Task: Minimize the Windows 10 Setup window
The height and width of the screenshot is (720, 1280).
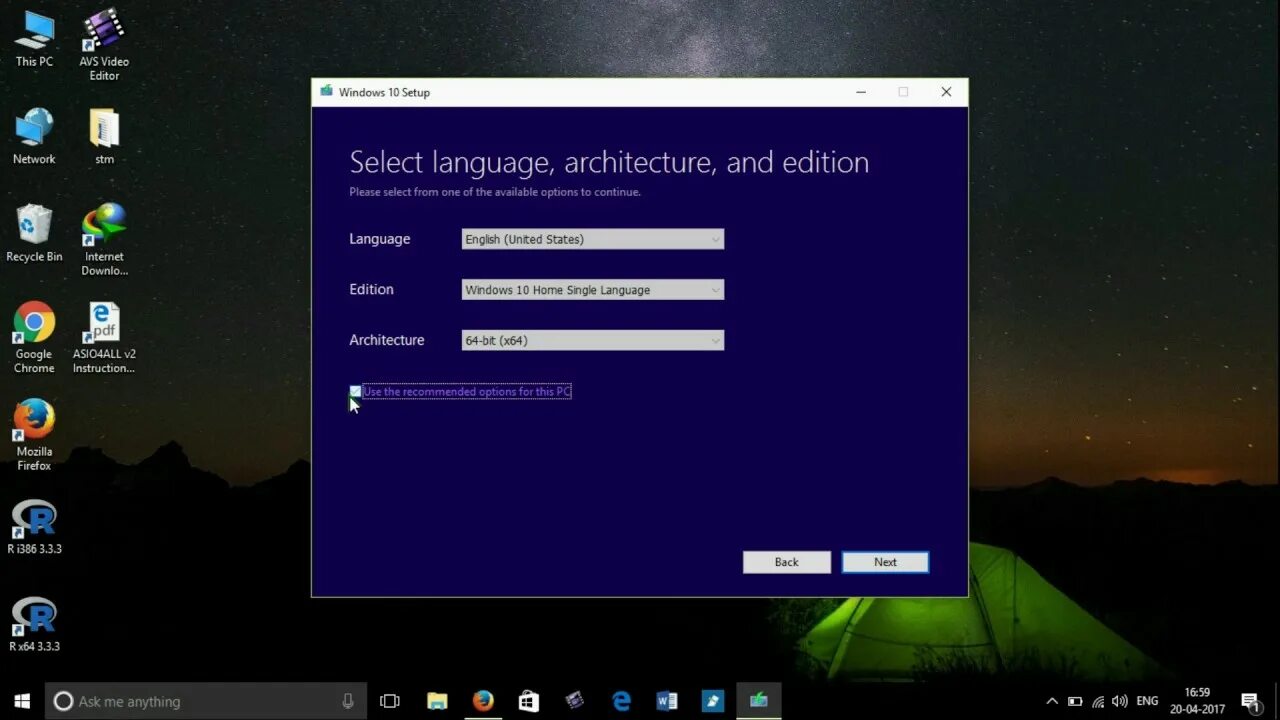Action: (861, 92)
